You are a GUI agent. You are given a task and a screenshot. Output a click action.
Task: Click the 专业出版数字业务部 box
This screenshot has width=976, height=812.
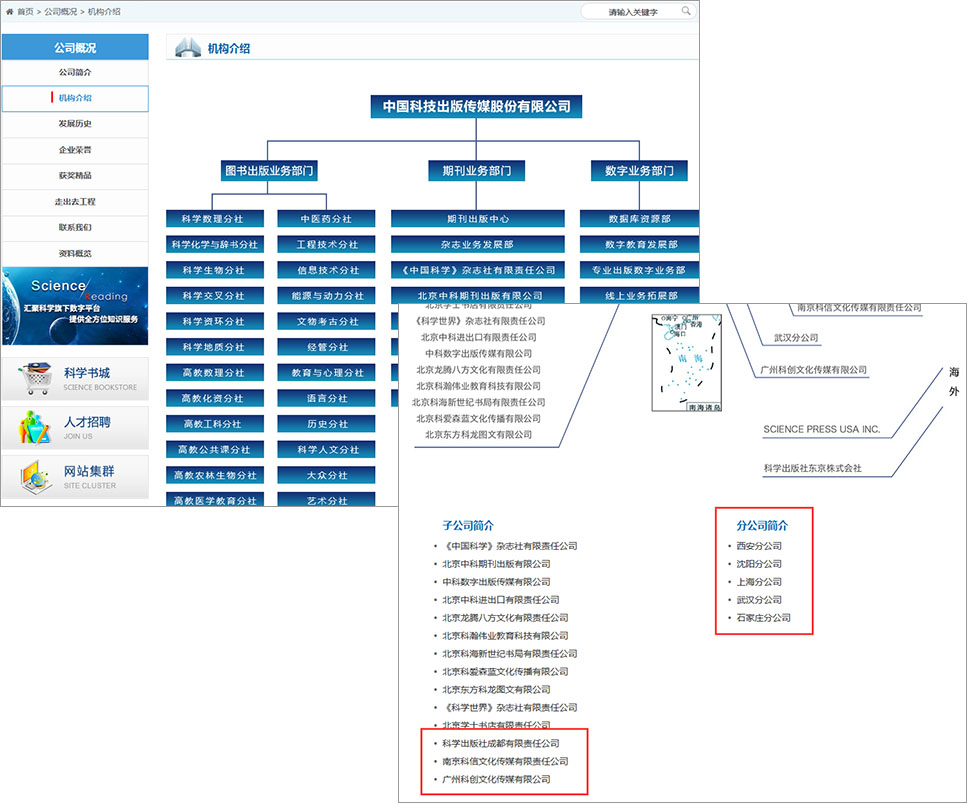click(x=639, y=270)
